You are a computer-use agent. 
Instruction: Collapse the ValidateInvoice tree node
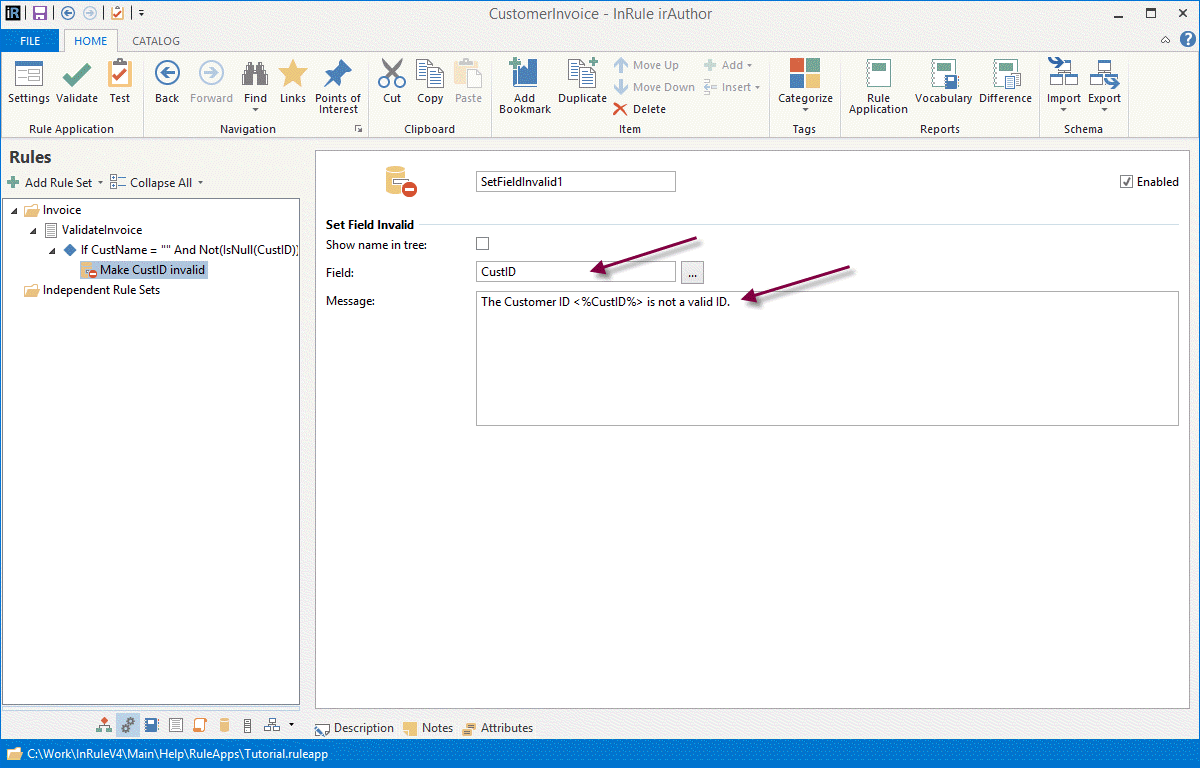(33, 230)
